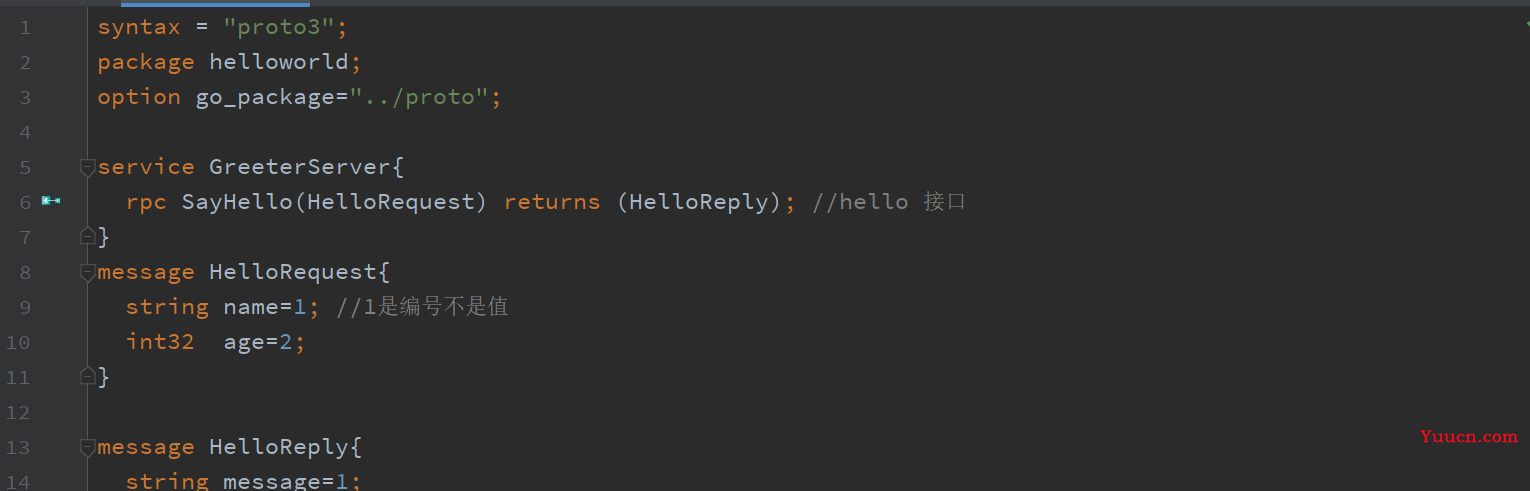Click the gutter navigation icon beside SayHello rpc
This screenshot has height=491, width=1530.
51,201
